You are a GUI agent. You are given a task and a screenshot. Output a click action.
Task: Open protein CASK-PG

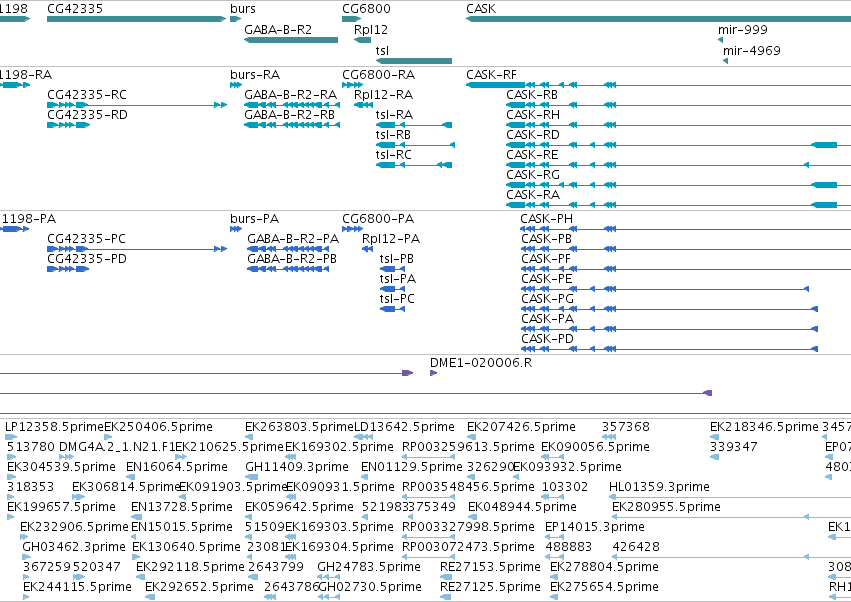(x=548, y=299)
